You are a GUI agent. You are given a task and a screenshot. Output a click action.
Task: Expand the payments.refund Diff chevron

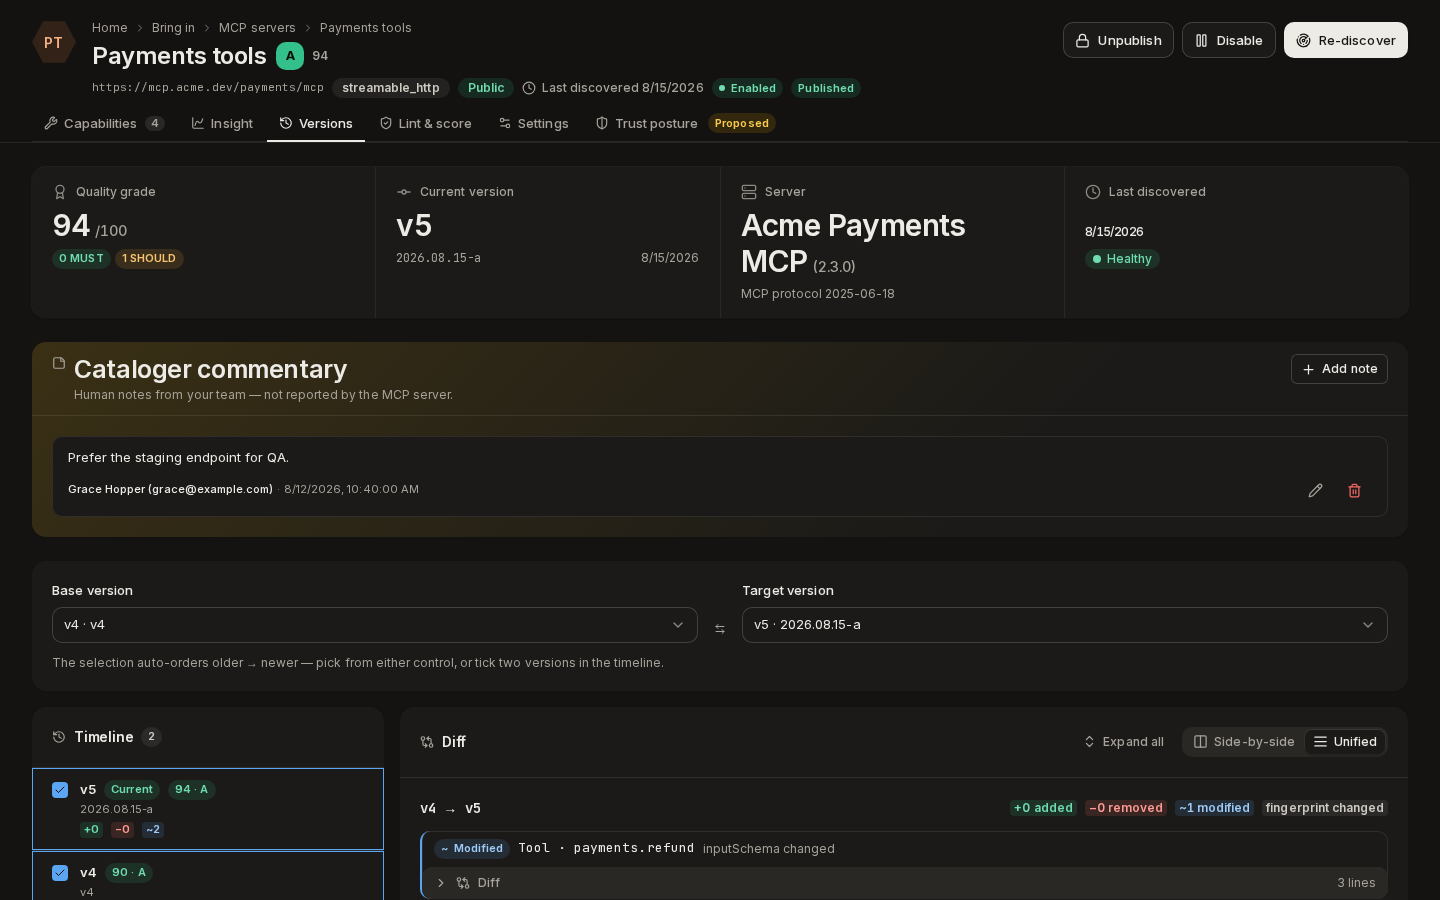click(x=441, y=883)
